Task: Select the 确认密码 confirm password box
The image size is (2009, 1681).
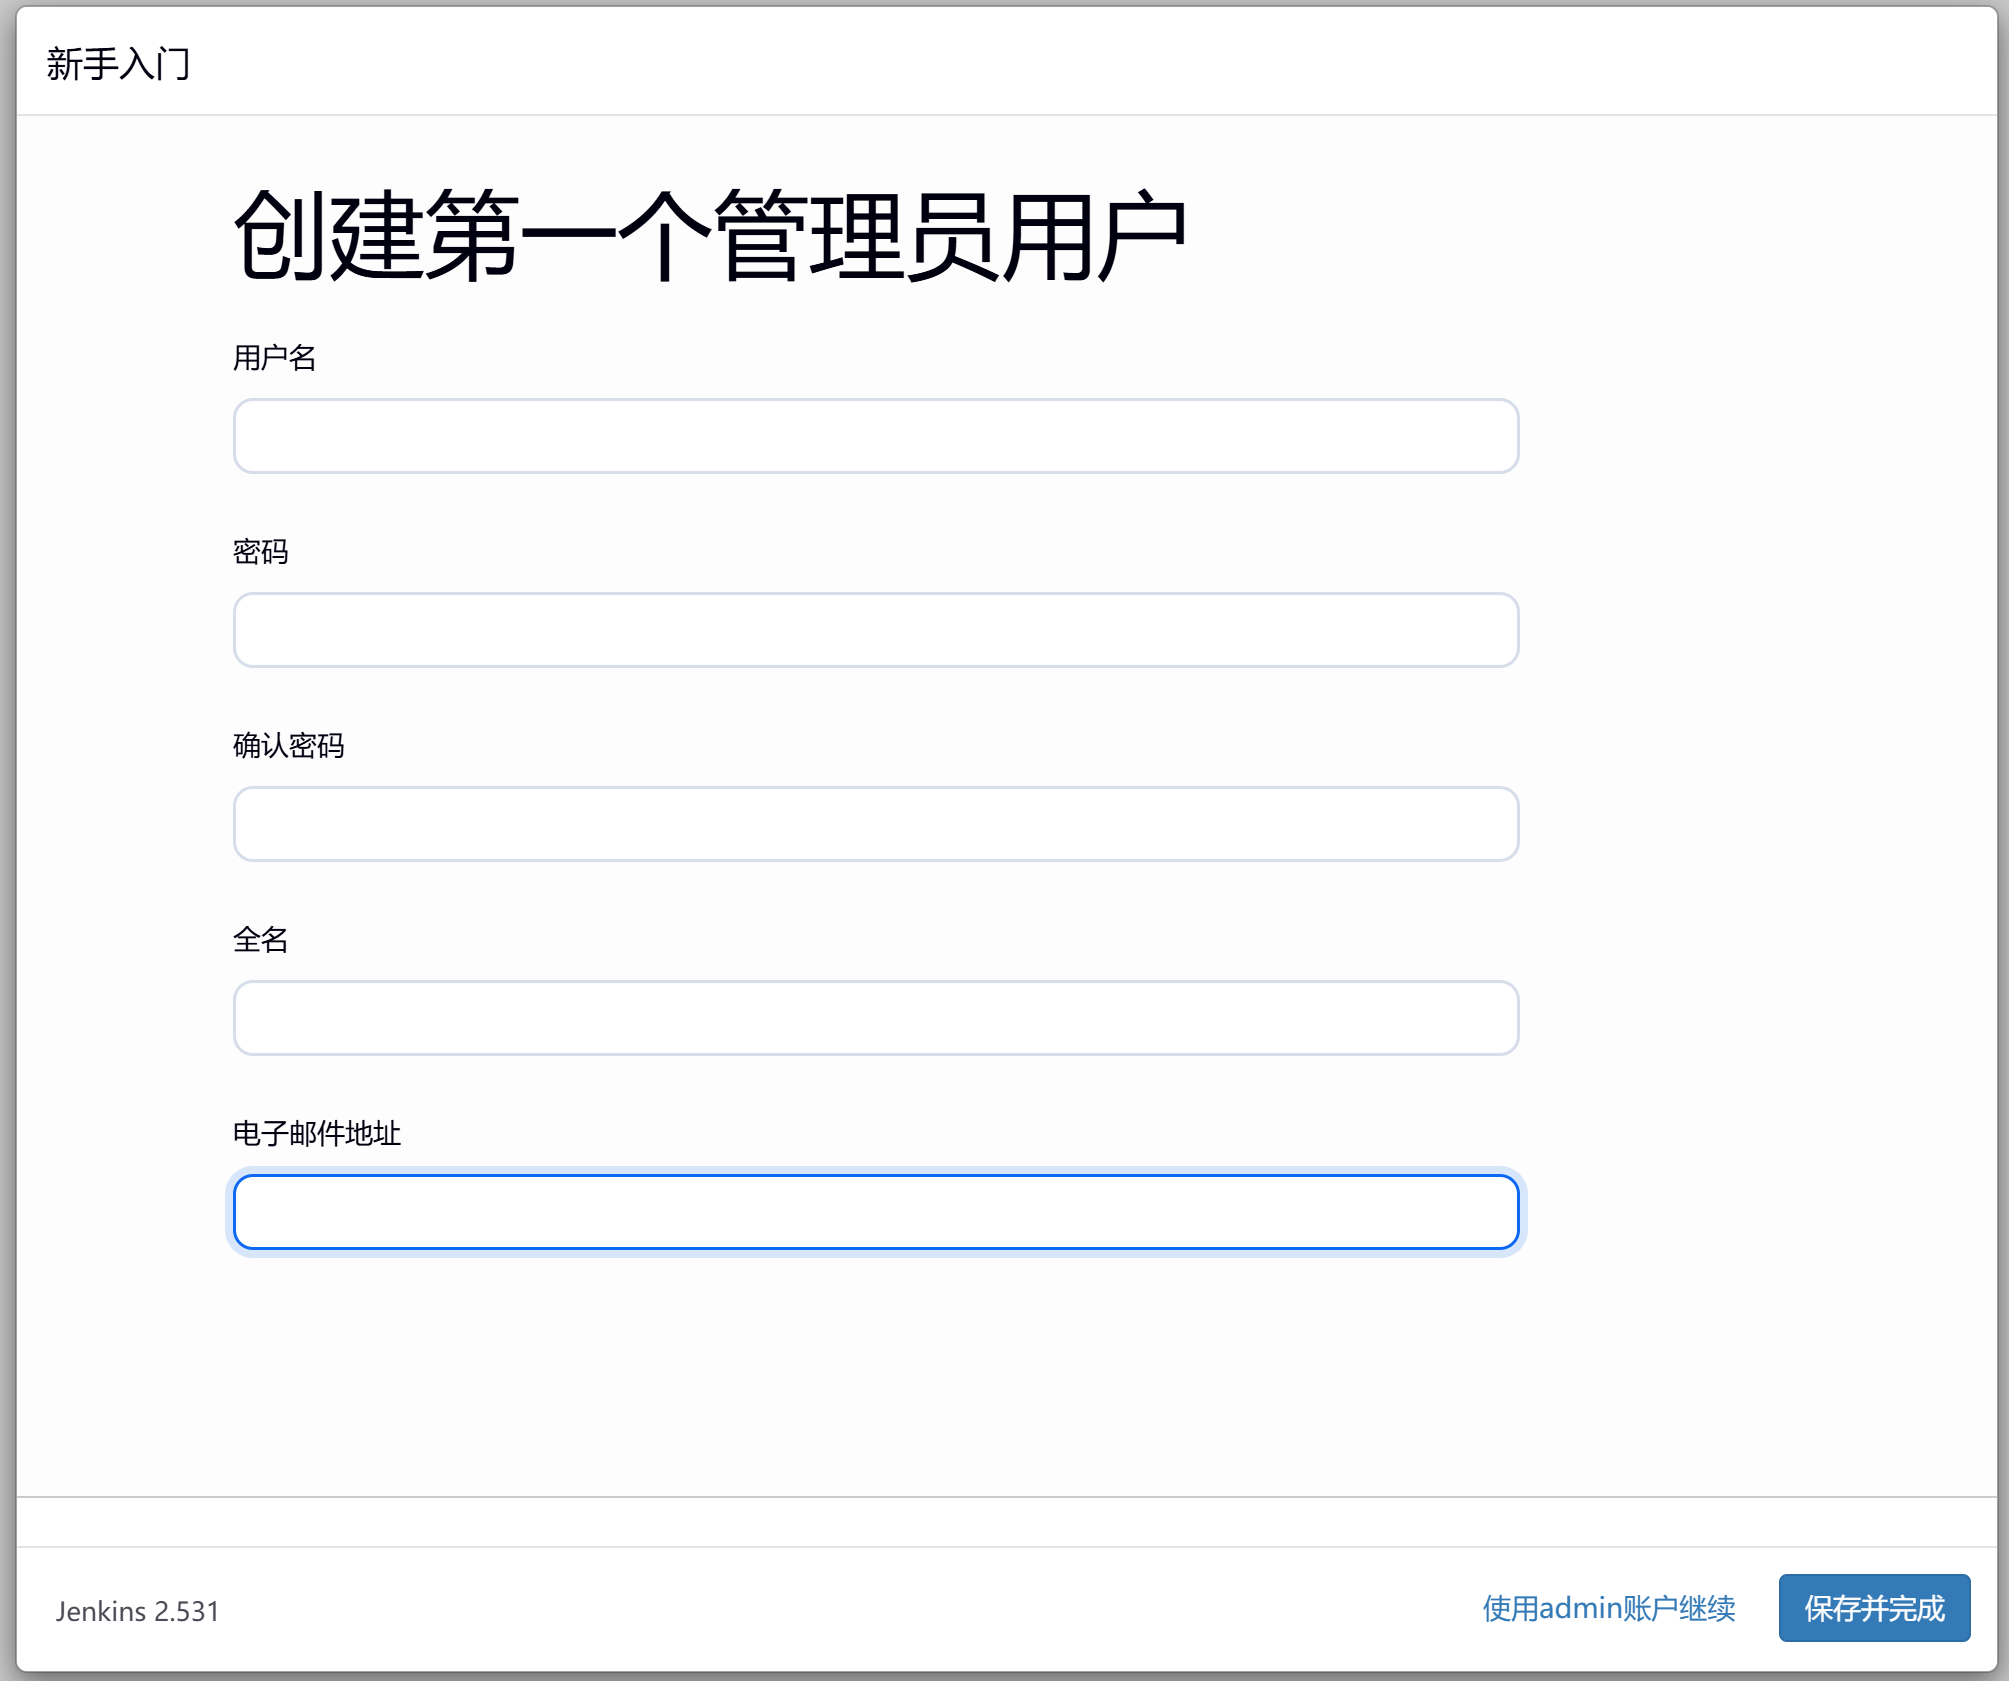Action: click(x=875, y=824)
